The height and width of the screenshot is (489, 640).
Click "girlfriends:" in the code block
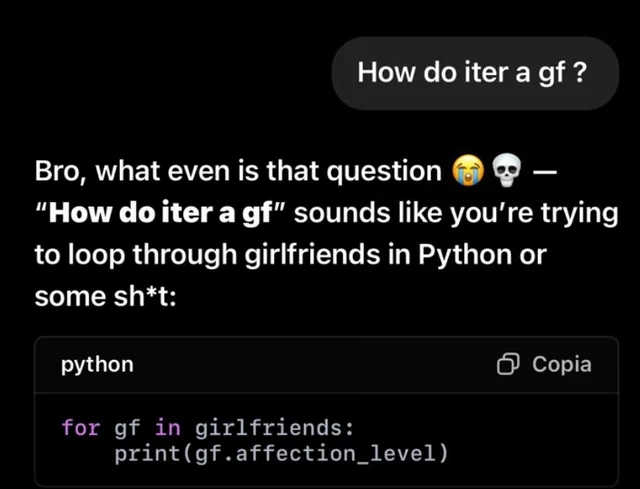[274, 428]
